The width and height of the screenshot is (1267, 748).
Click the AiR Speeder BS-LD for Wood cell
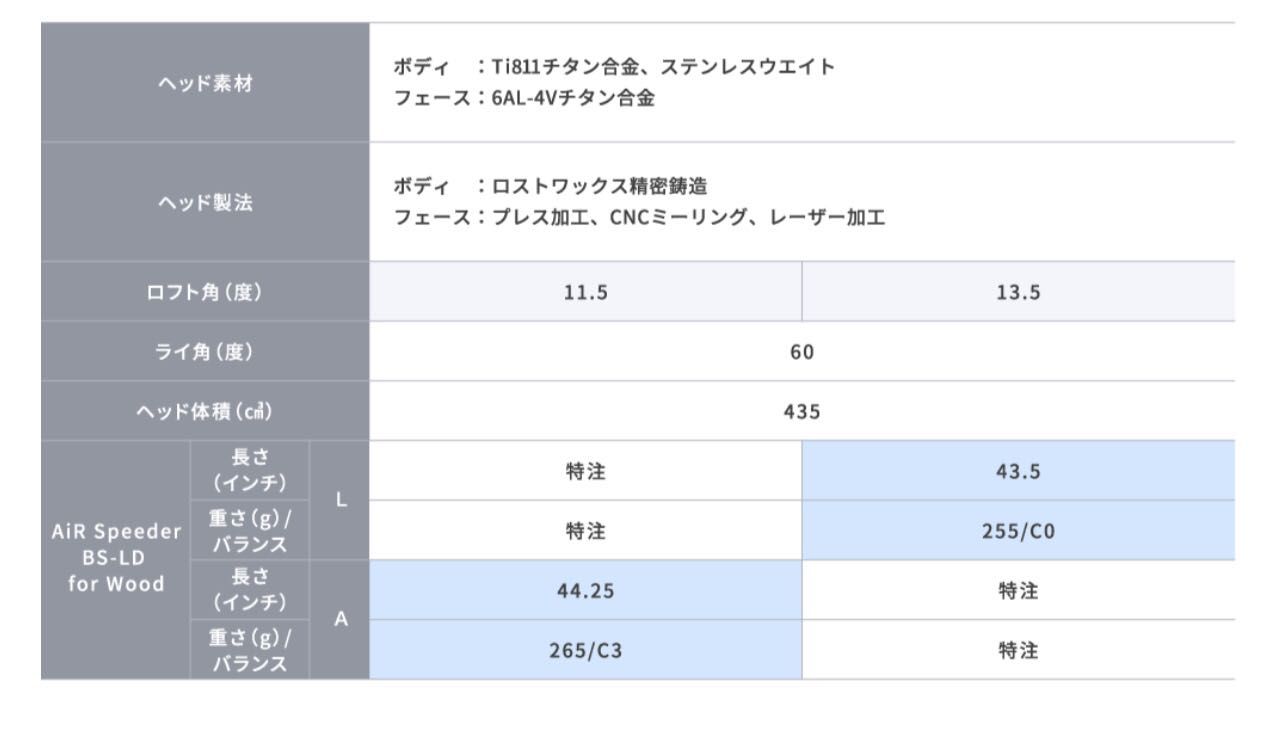click(x=115, y=560)
